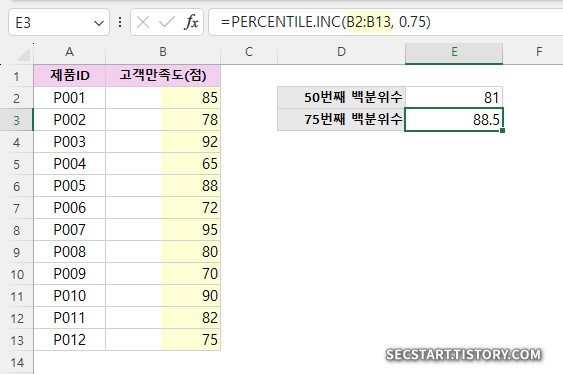Select cell containing P012
Screen dimensions: 563x374
pyautogui.click(x=70, y=340)
